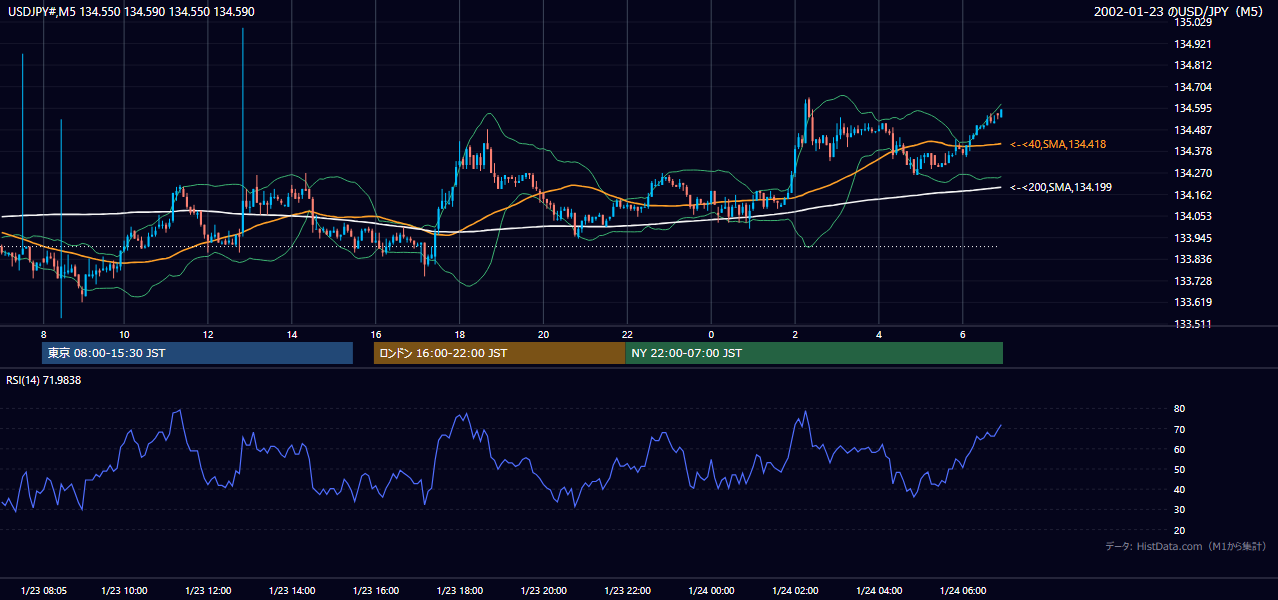Click the RSI scale value 40
1278x600 pixels.
[1179, 490]
